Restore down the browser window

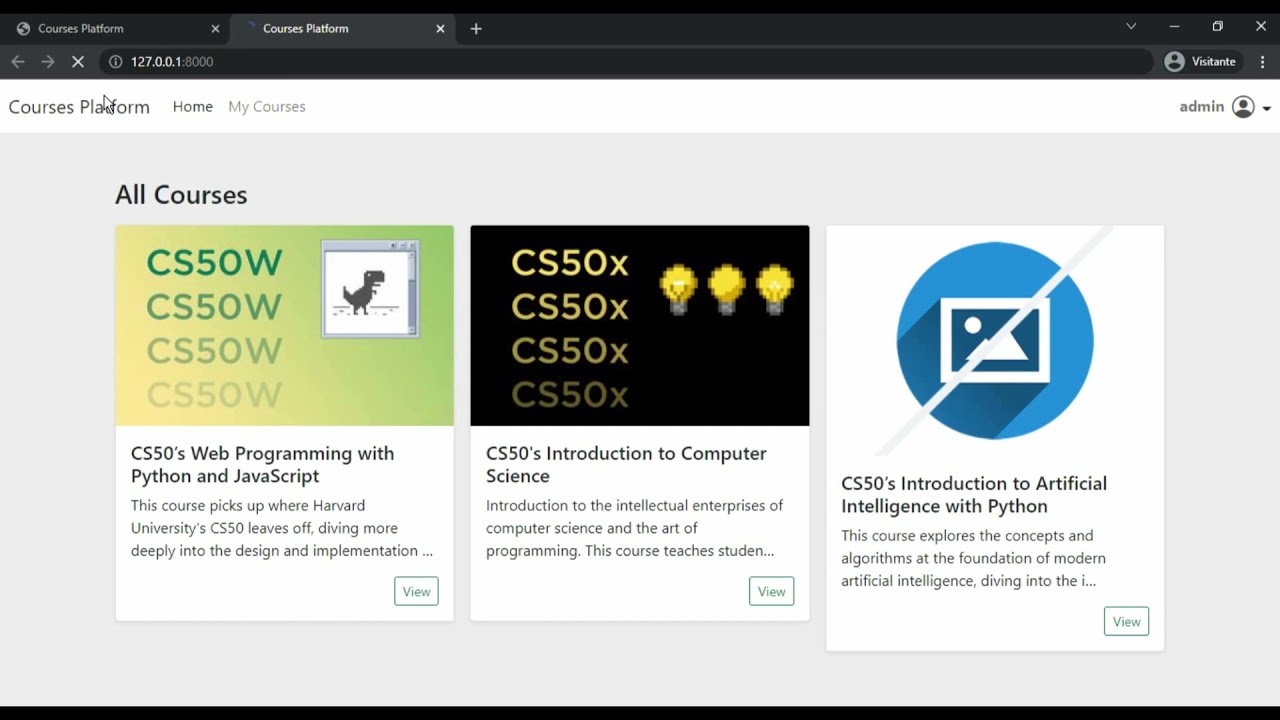pos(1218,27)
